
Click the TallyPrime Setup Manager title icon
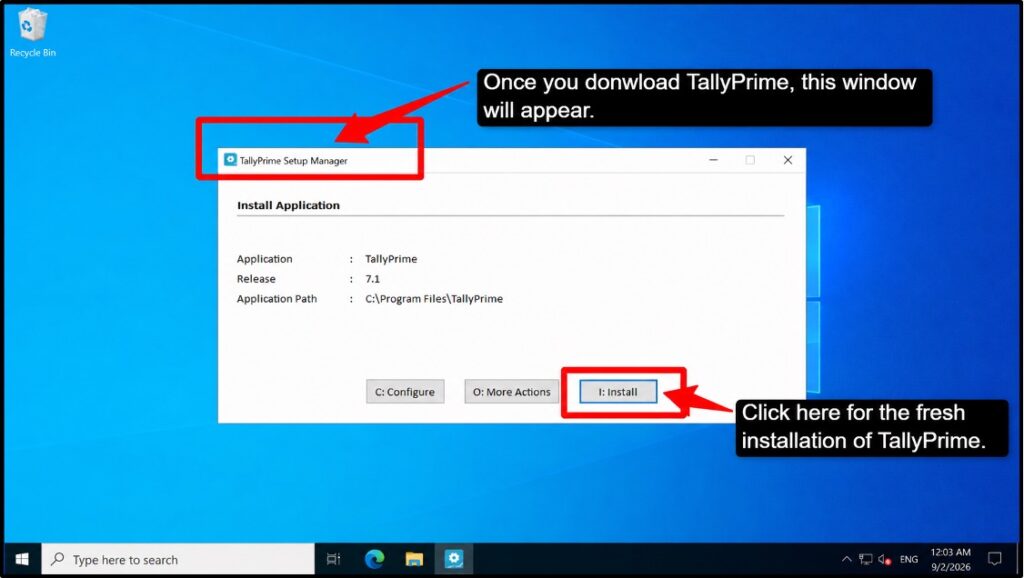tap(230, 160)
